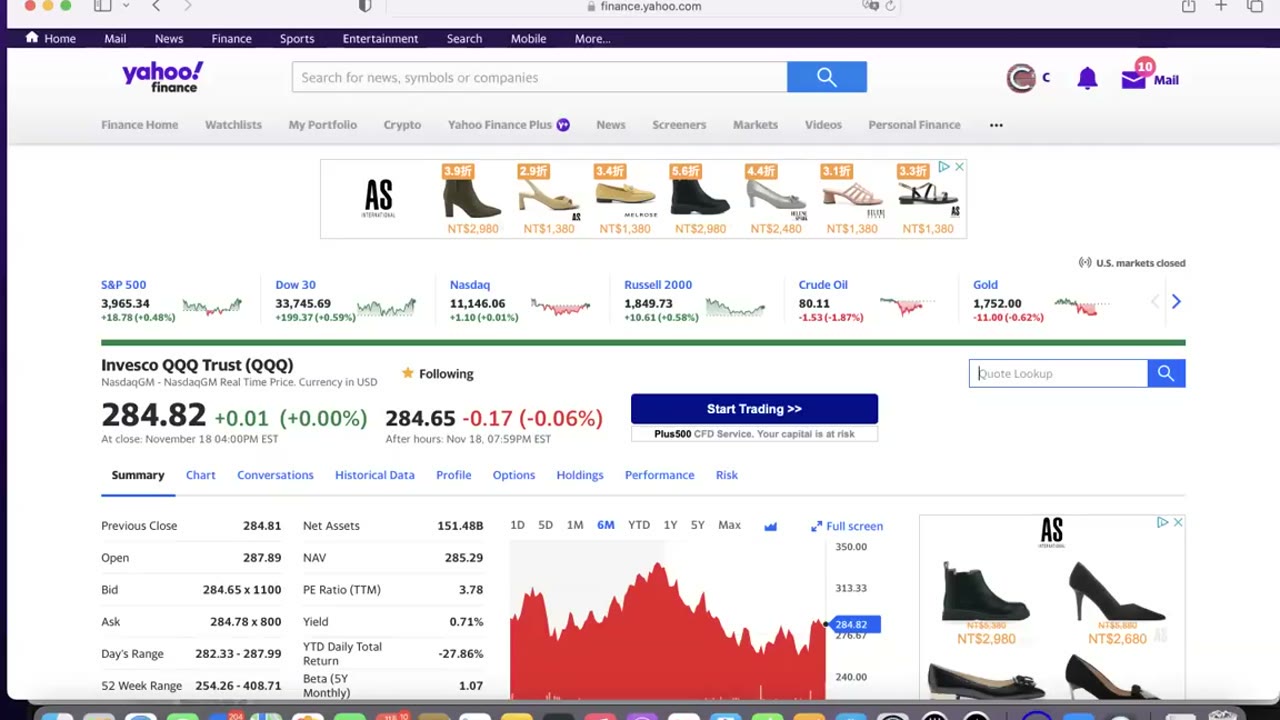The height and width of the screenshot is (720, 1280).
Task: Select the 5Y chart range
Action: pyautogui.click(x=697, y=525)
